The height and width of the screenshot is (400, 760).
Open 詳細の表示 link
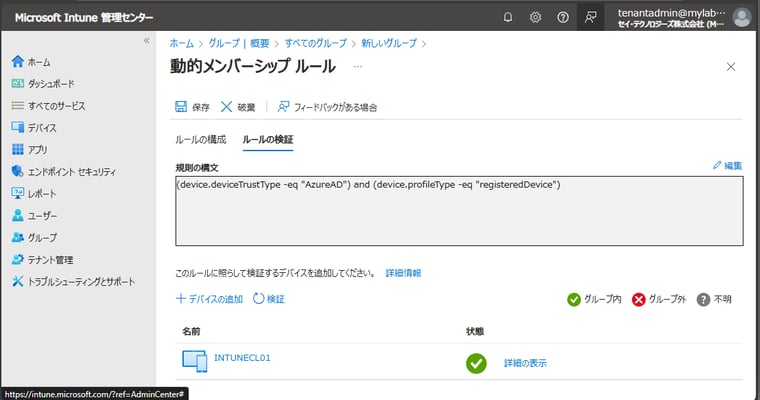[x=525, y=363]
